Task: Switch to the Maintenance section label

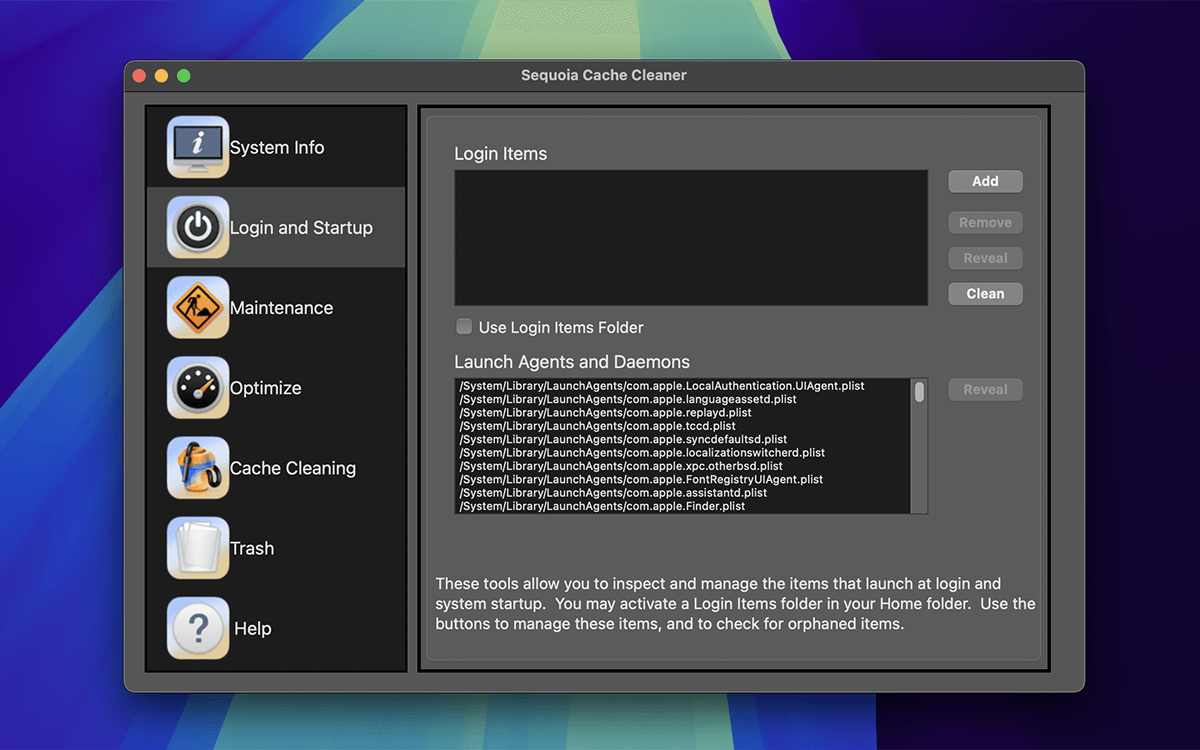Action: point(281,308)
